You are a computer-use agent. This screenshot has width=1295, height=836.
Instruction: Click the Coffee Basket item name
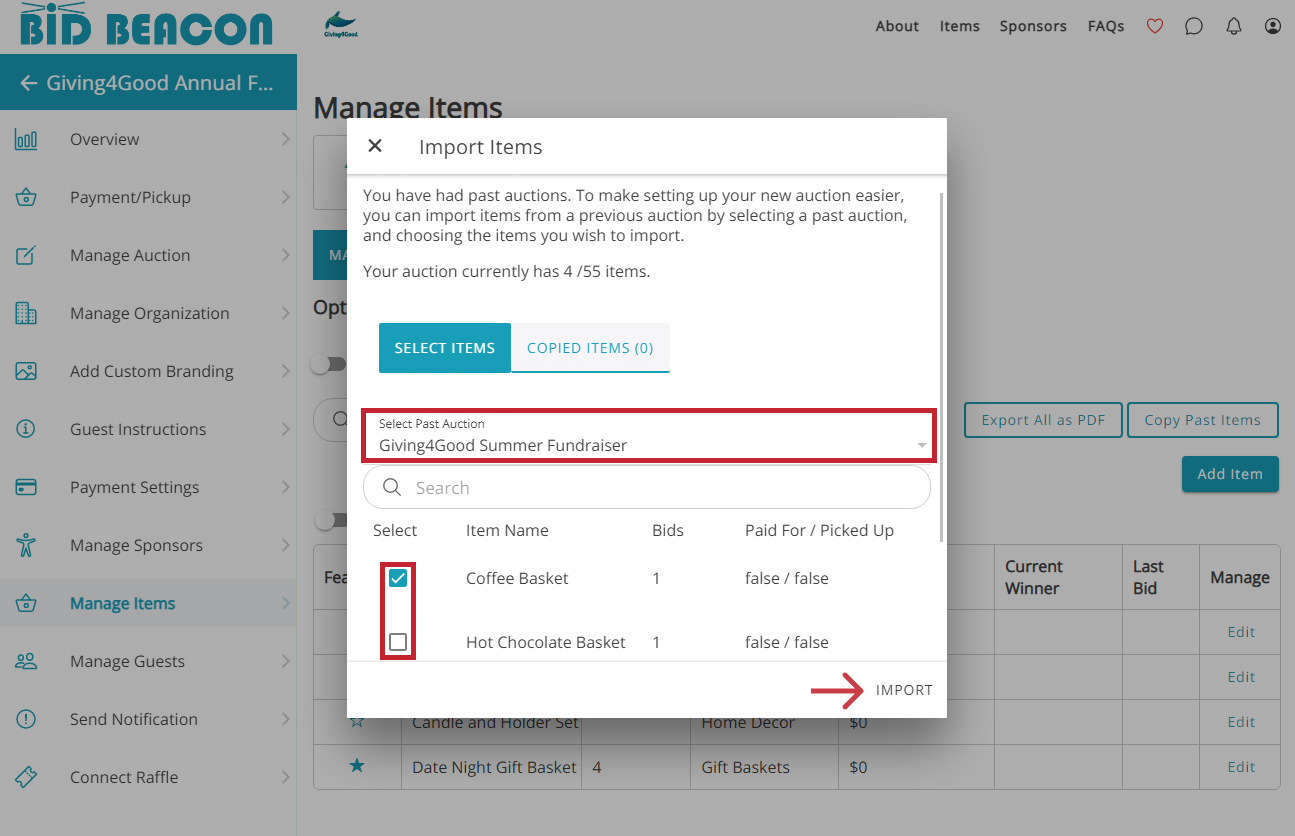click(517, 578)
